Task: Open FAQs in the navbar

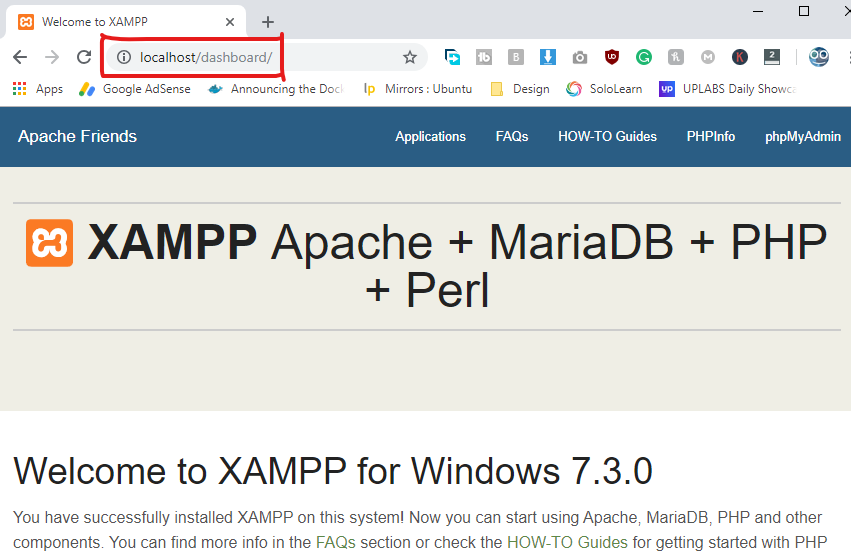Action: coord(512,136)
